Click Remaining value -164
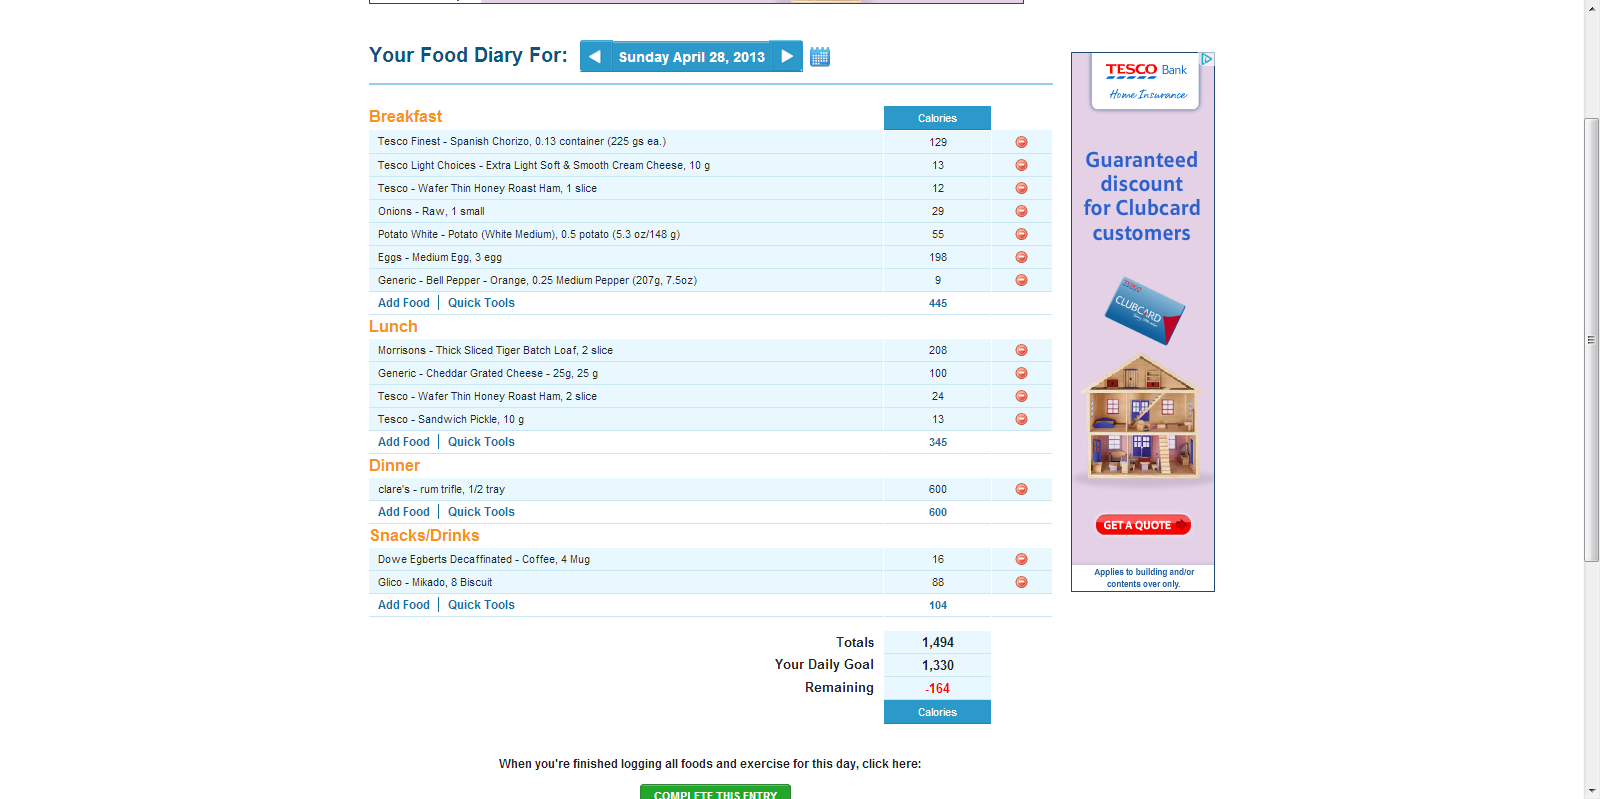Viewport: 1600px width, 799px height. coord(937,688)
